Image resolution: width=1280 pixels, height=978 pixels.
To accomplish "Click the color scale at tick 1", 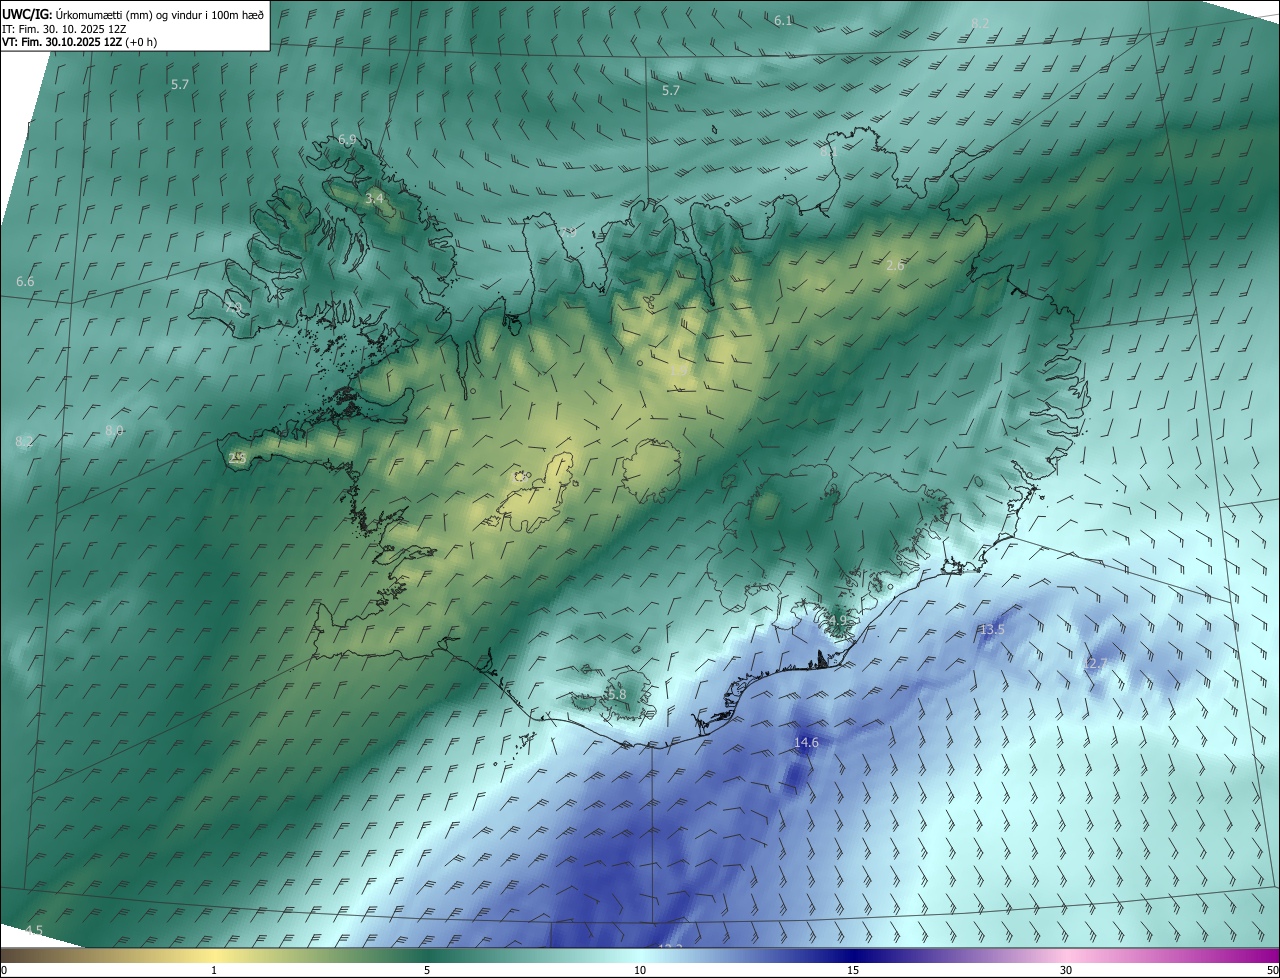I will (x=214, y=956).
